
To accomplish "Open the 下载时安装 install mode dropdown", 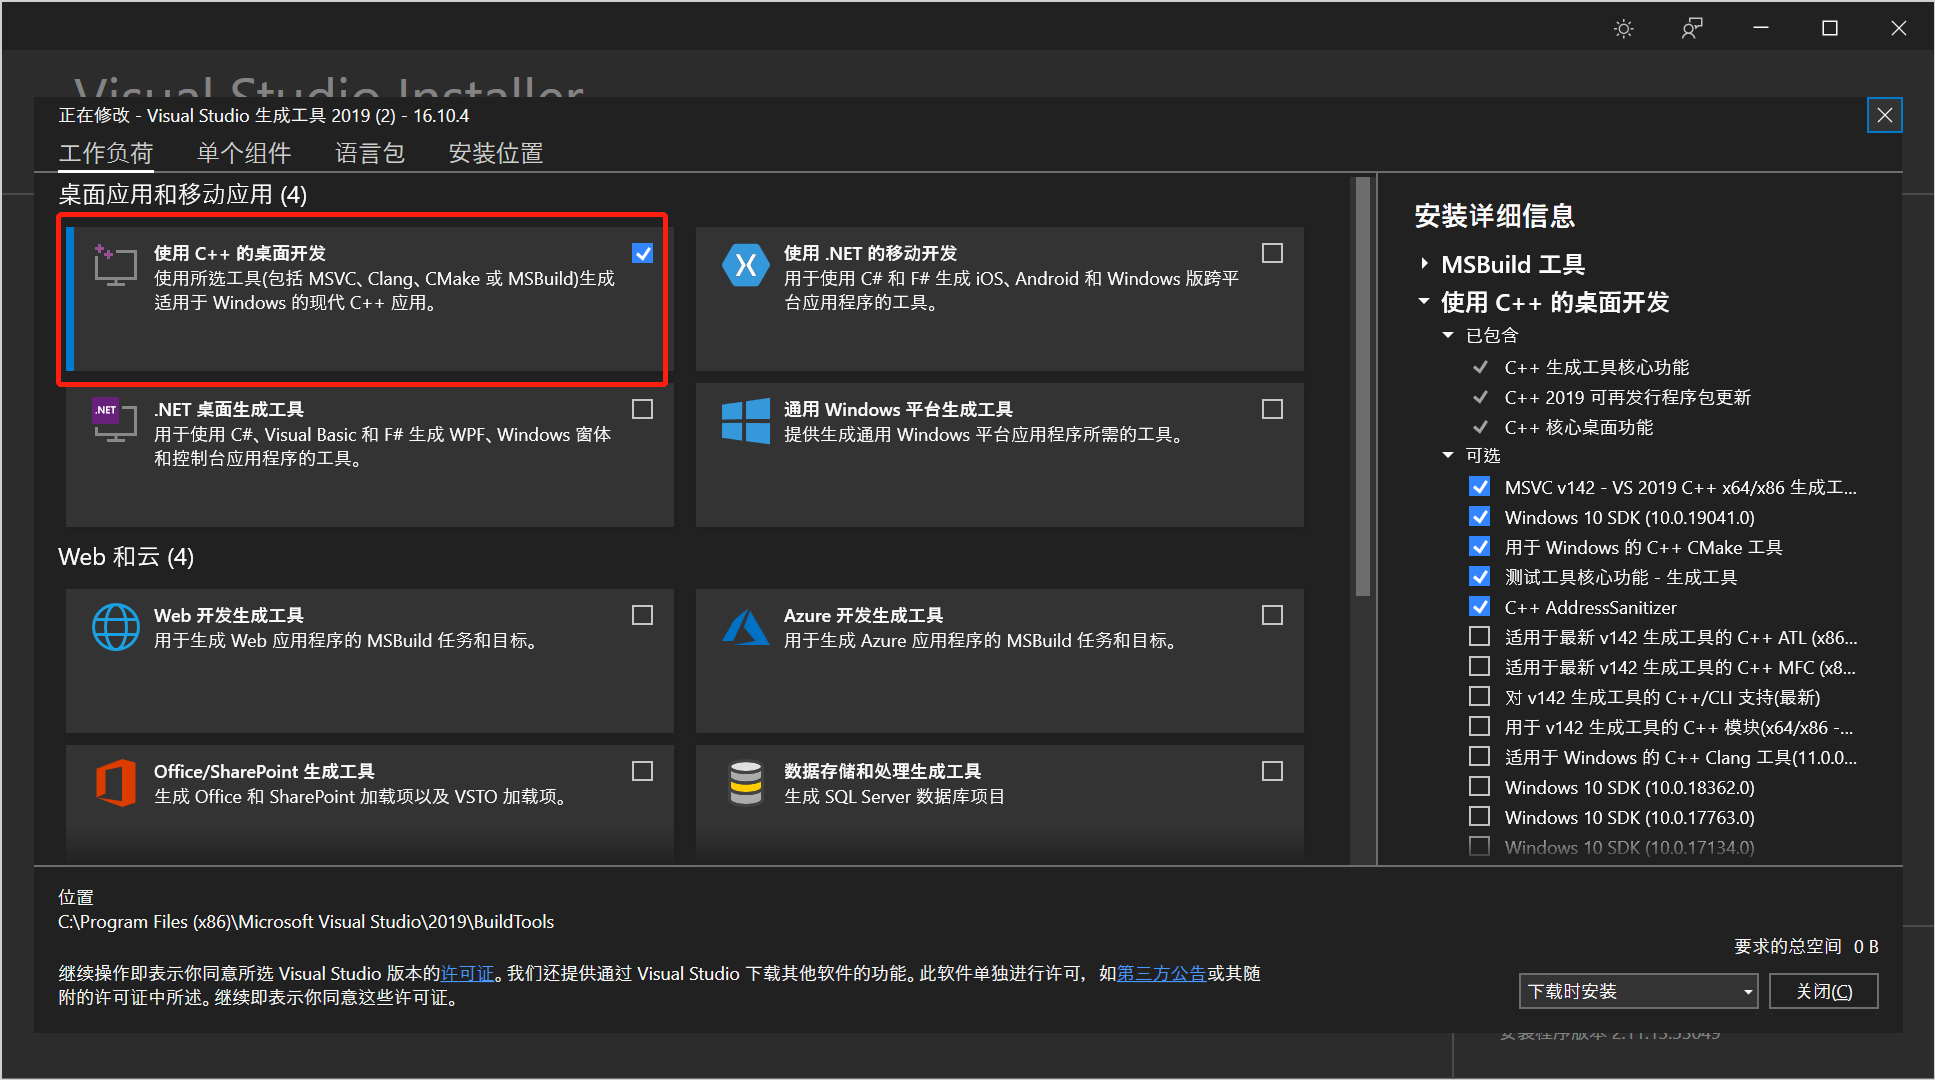I will 1637,991.
